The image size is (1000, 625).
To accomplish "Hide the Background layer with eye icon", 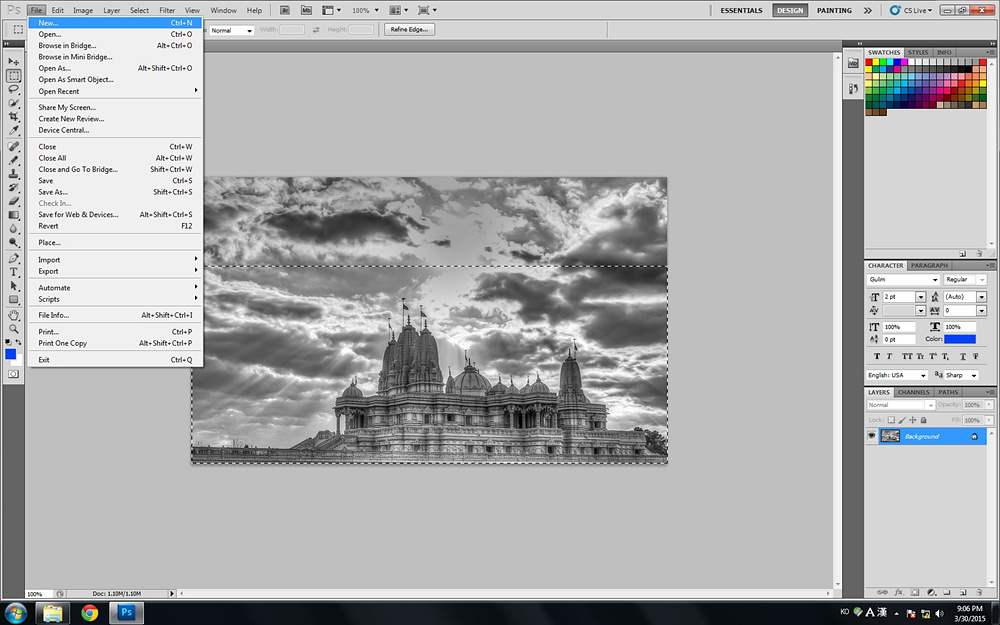I will click(x=871, y=437).
